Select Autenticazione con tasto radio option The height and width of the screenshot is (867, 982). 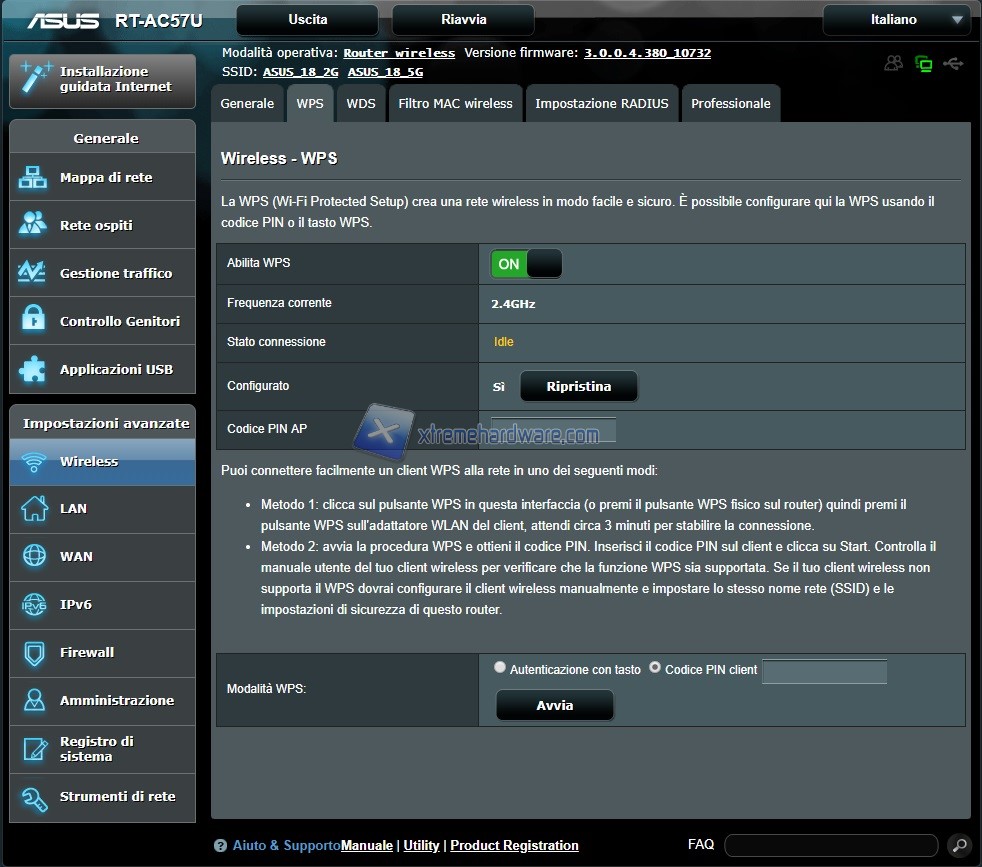(500, 668)
